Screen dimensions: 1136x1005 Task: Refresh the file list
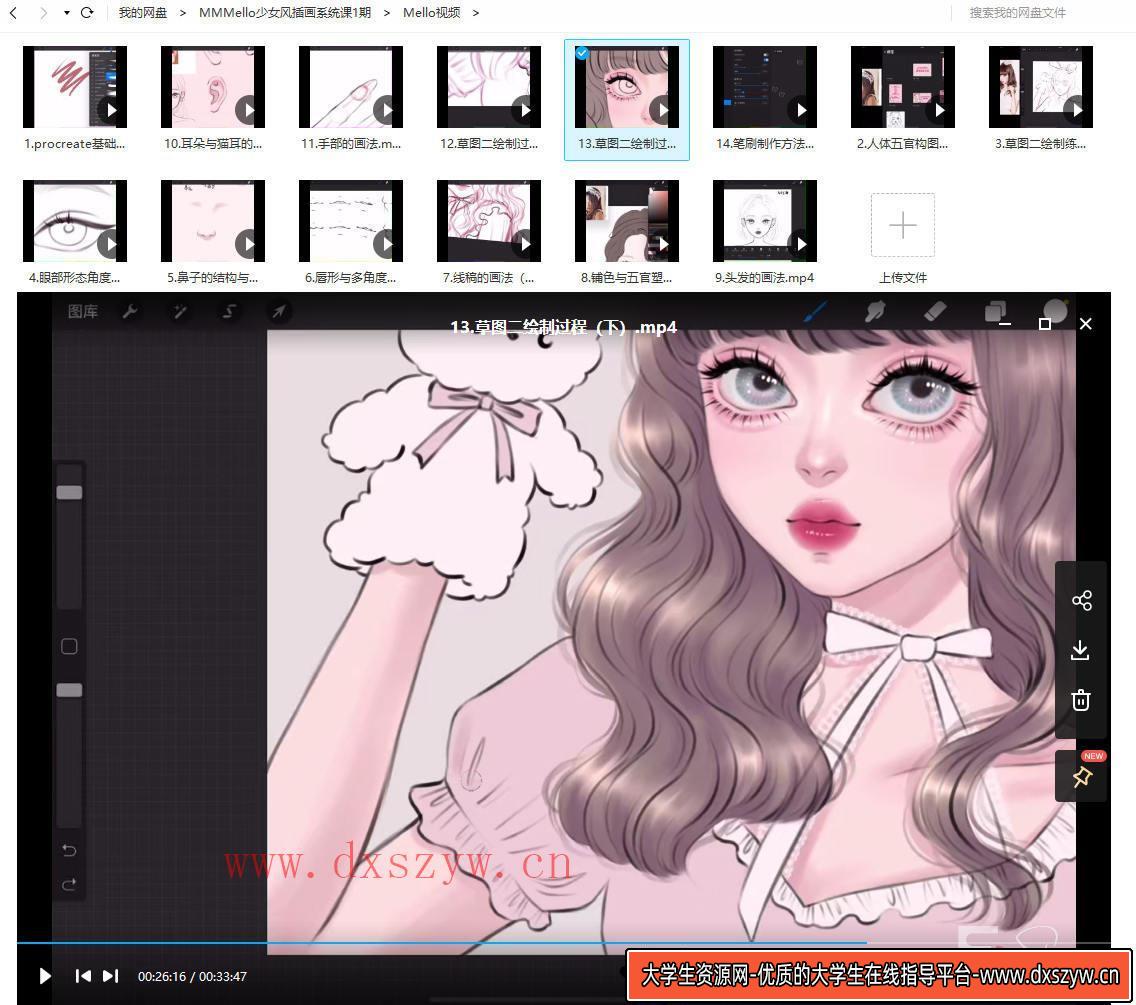point(87,12)
